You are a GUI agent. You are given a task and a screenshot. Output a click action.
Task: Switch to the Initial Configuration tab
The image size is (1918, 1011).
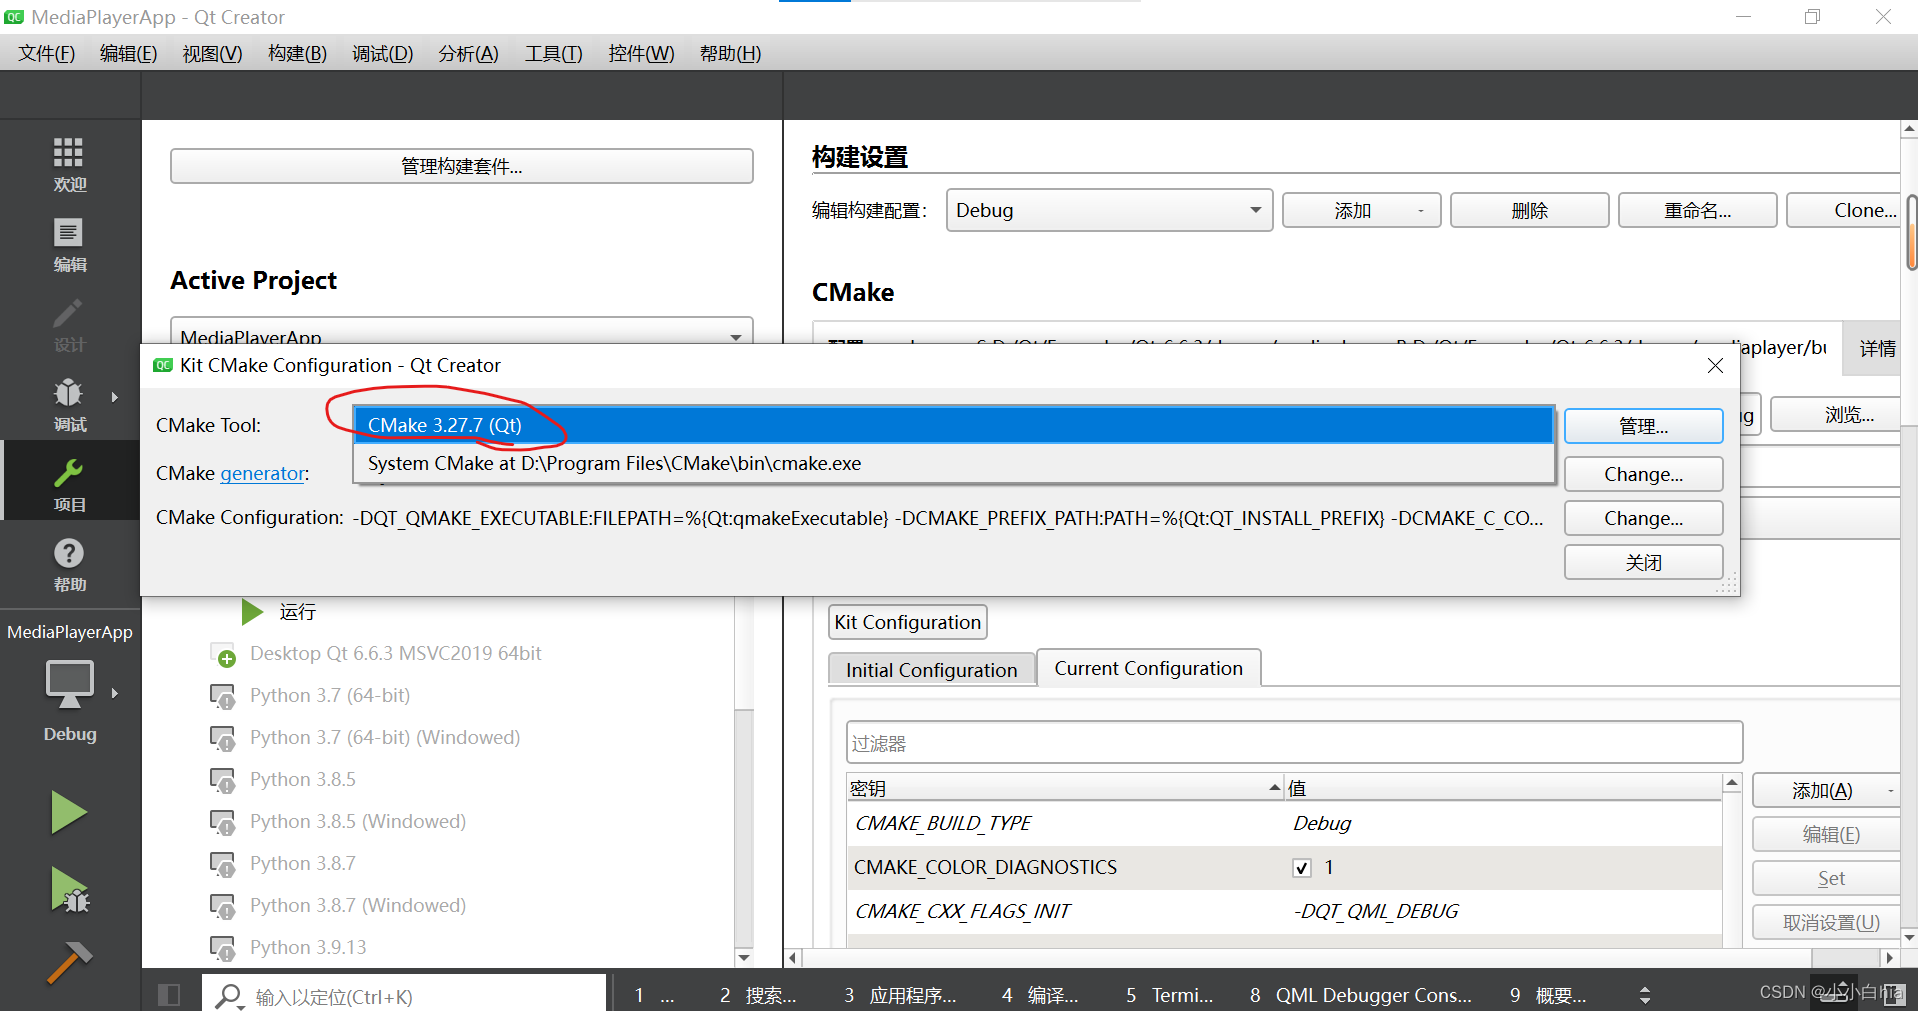[930, 668]
